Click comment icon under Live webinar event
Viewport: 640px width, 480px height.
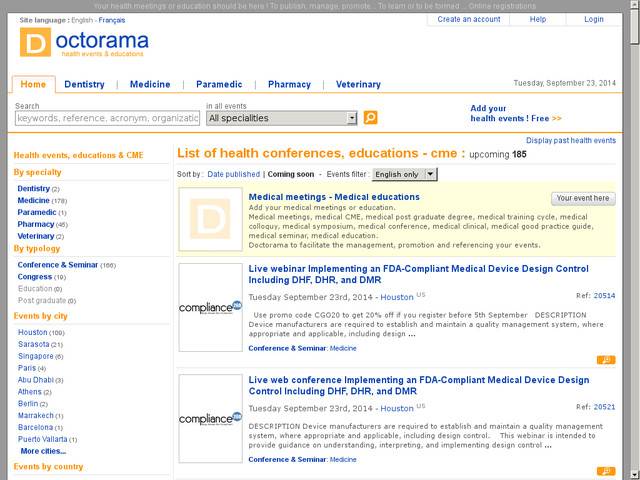(606, 360)
